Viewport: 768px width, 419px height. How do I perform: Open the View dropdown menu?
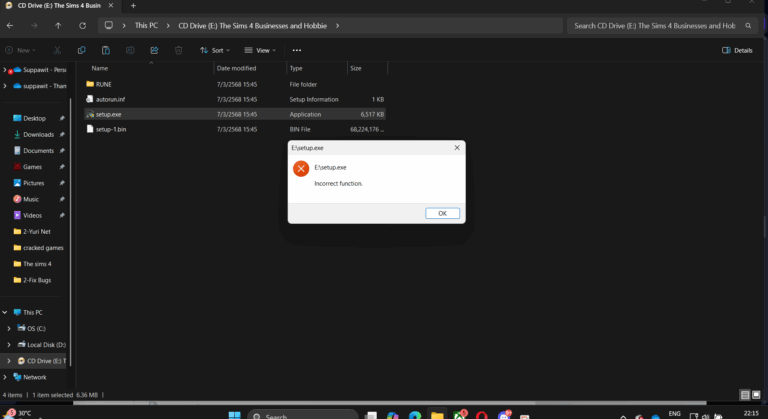pyautogui.click(x=261, y=50)
